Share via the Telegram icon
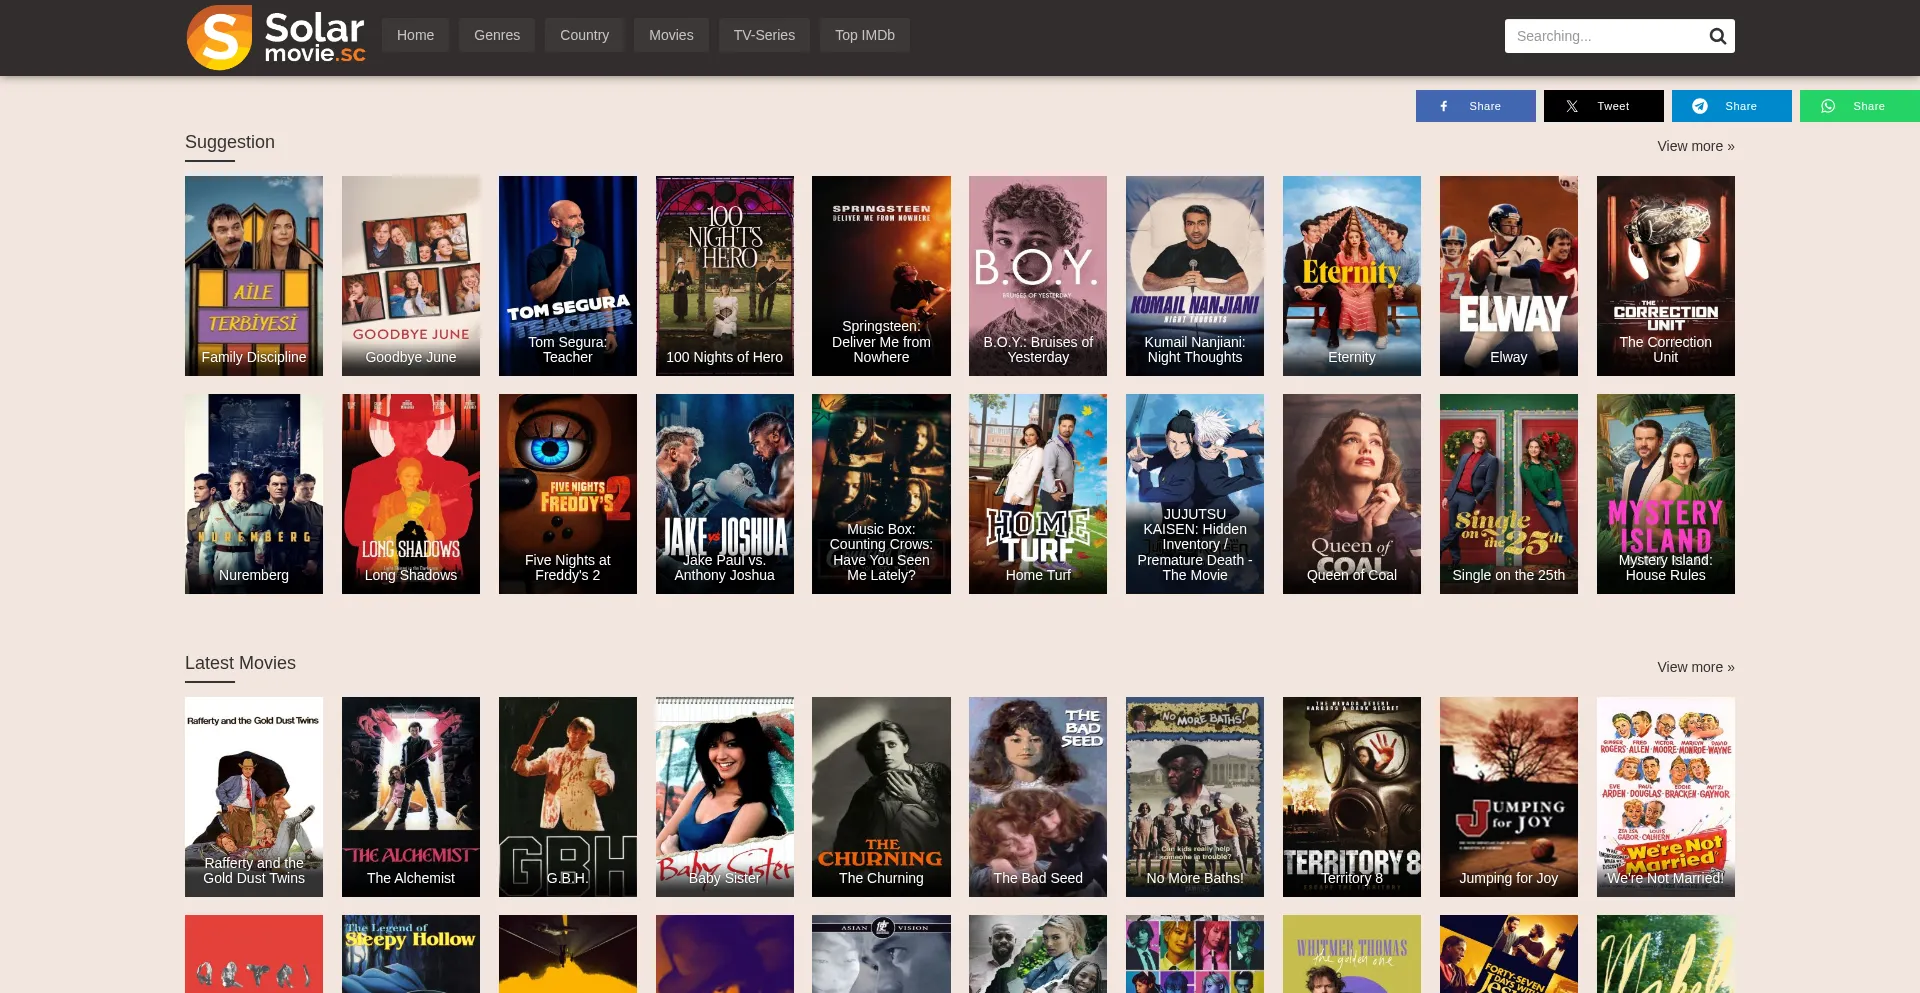 click(1731, 106)
